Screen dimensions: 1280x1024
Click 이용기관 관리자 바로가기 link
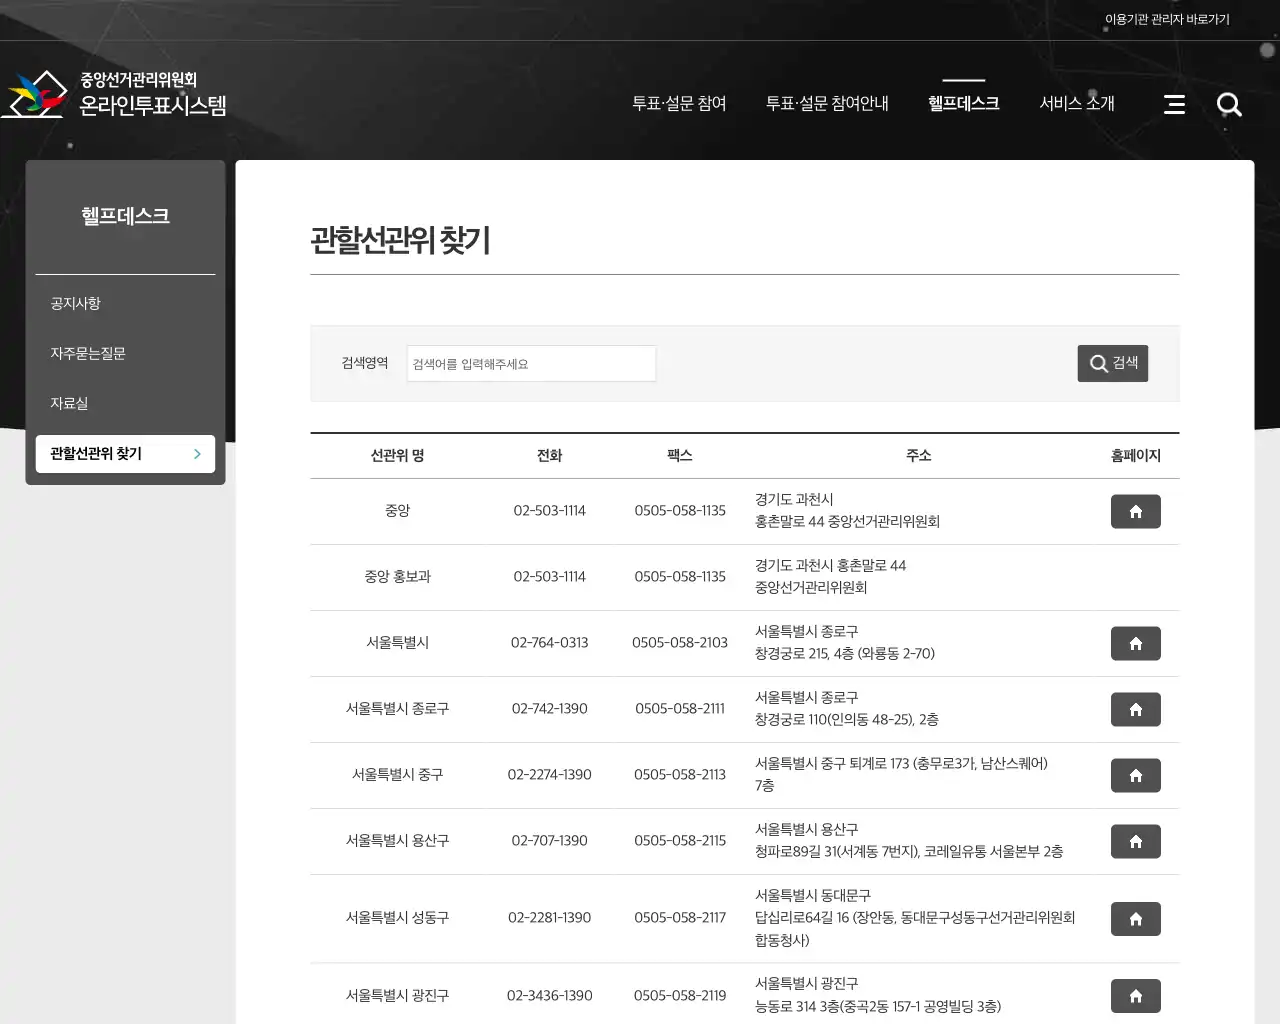1166,18
